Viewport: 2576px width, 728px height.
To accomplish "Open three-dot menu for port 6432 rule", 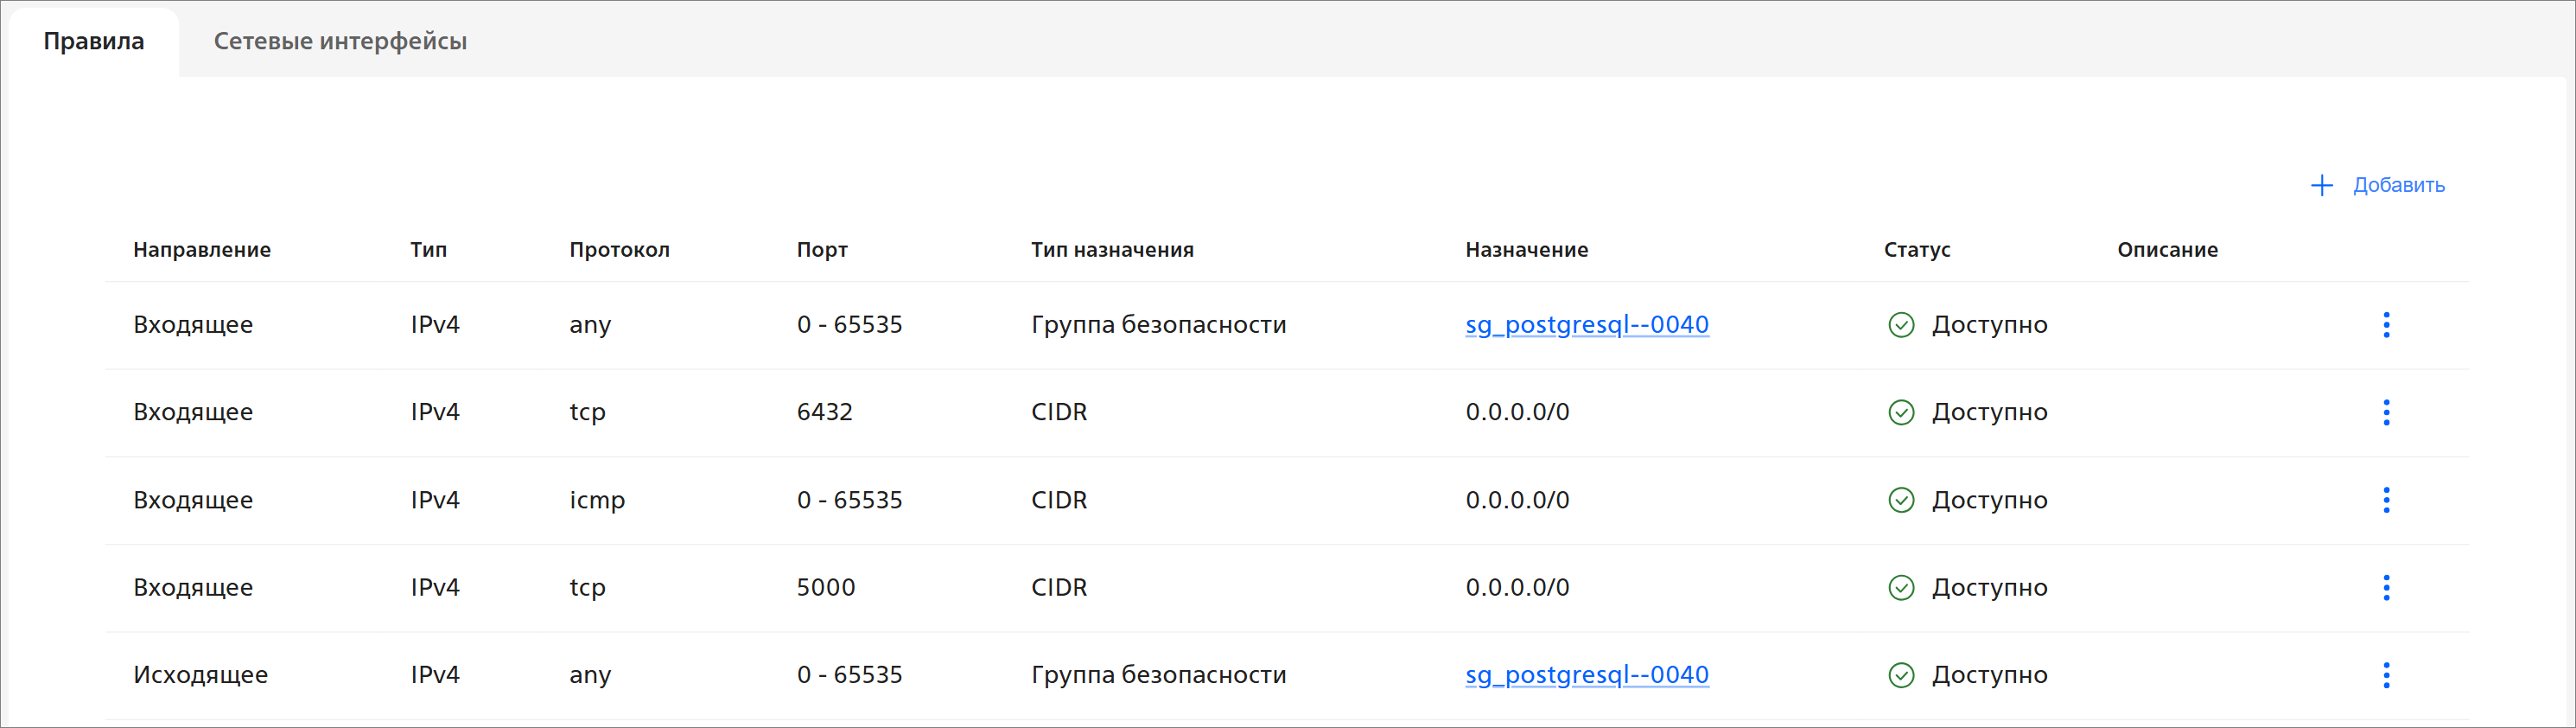I will [2386, 412].
